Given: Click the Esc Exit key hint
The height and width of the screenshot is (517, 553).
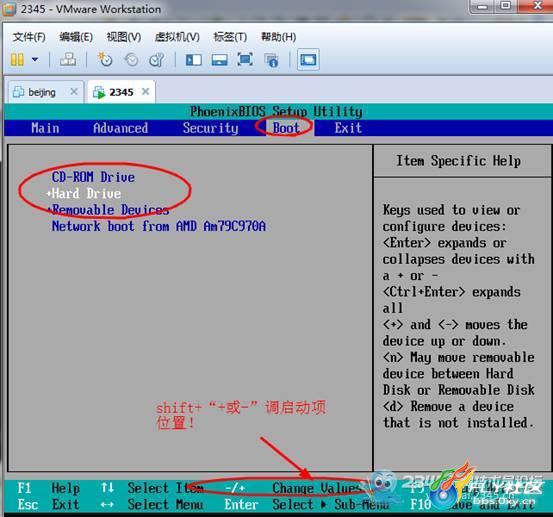Looking at the screenshot, I should [x=48, y=504].
